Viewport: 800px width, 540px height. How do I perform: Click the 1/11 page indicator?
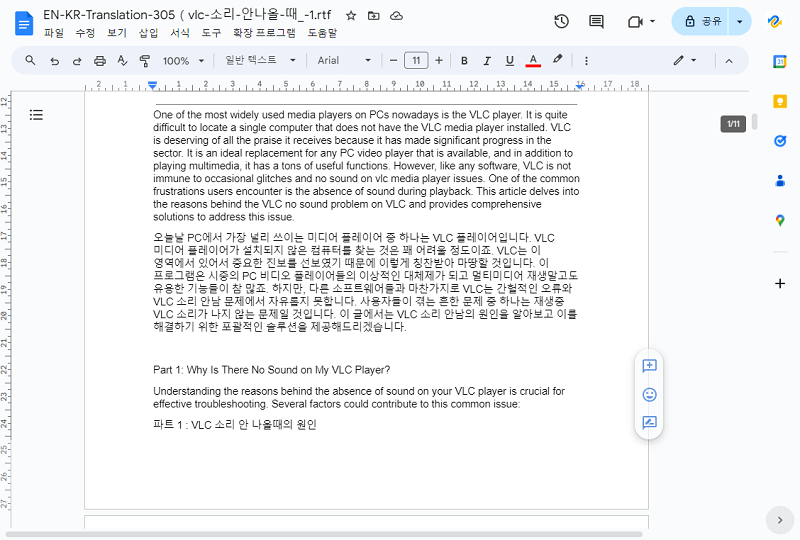[733, 124]
